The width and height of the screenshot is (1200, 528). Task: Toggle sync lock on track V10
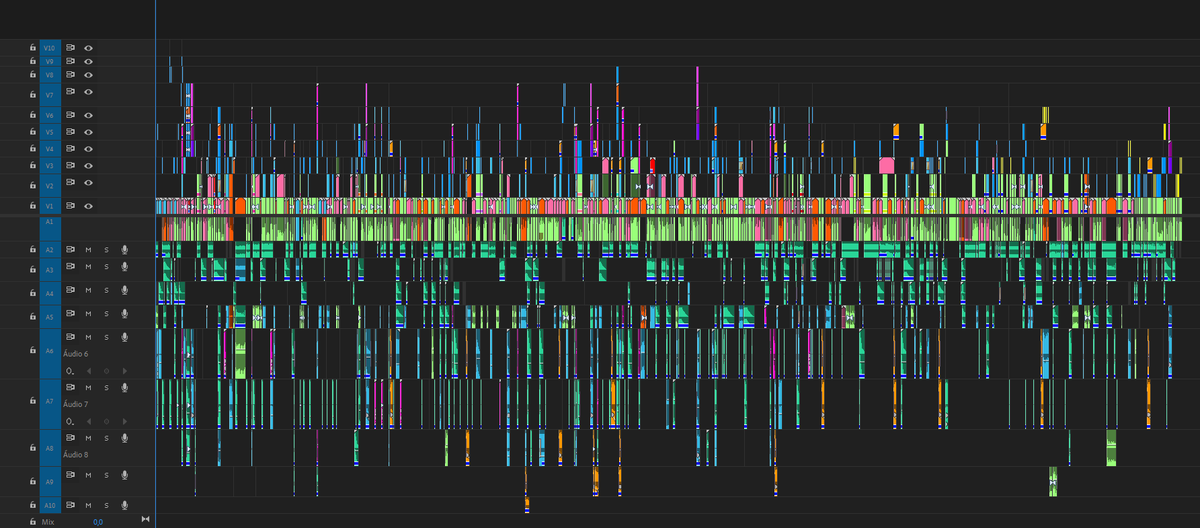pos(71,47)
